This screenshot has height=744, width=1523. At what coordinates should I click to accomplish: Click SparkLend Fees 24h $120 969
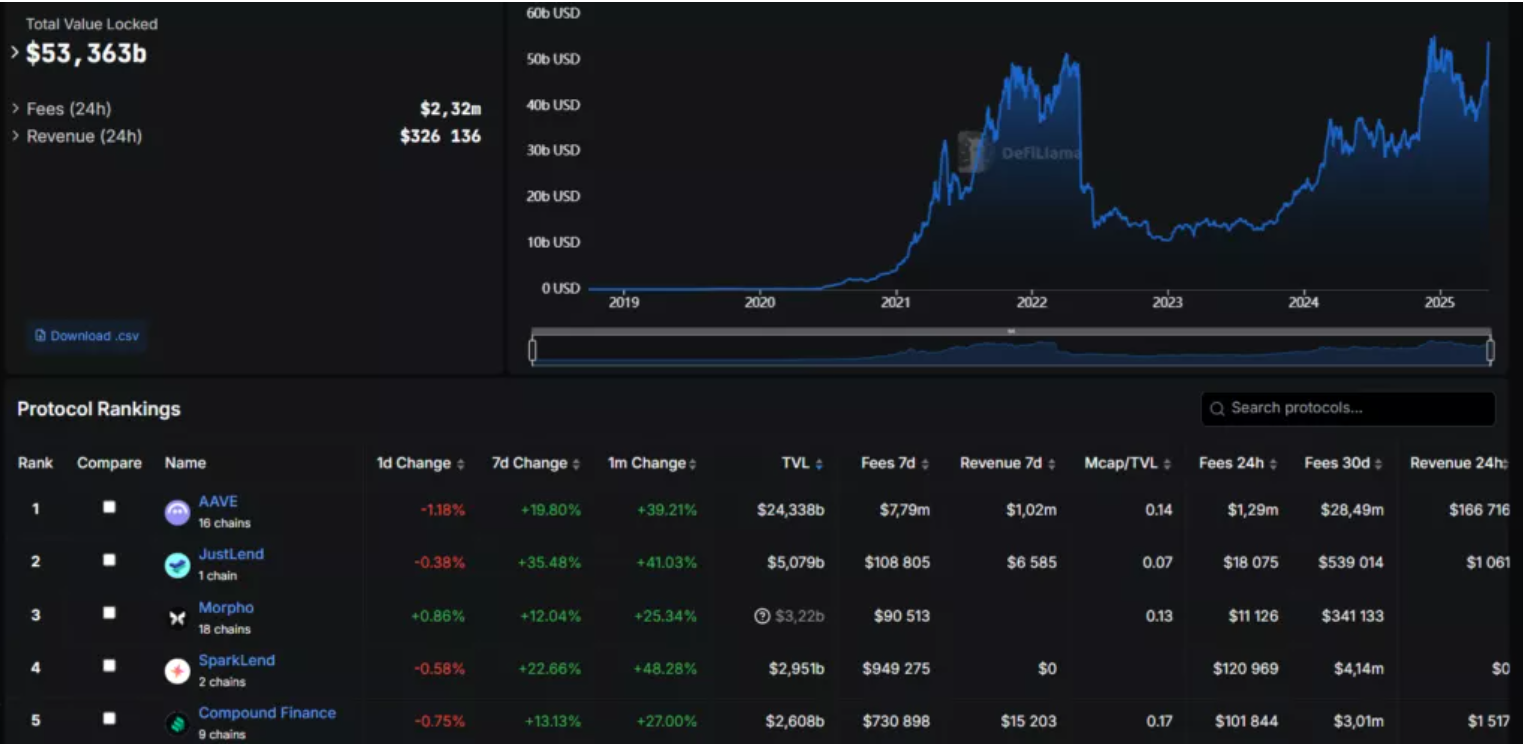click(x=1245, y=668)
